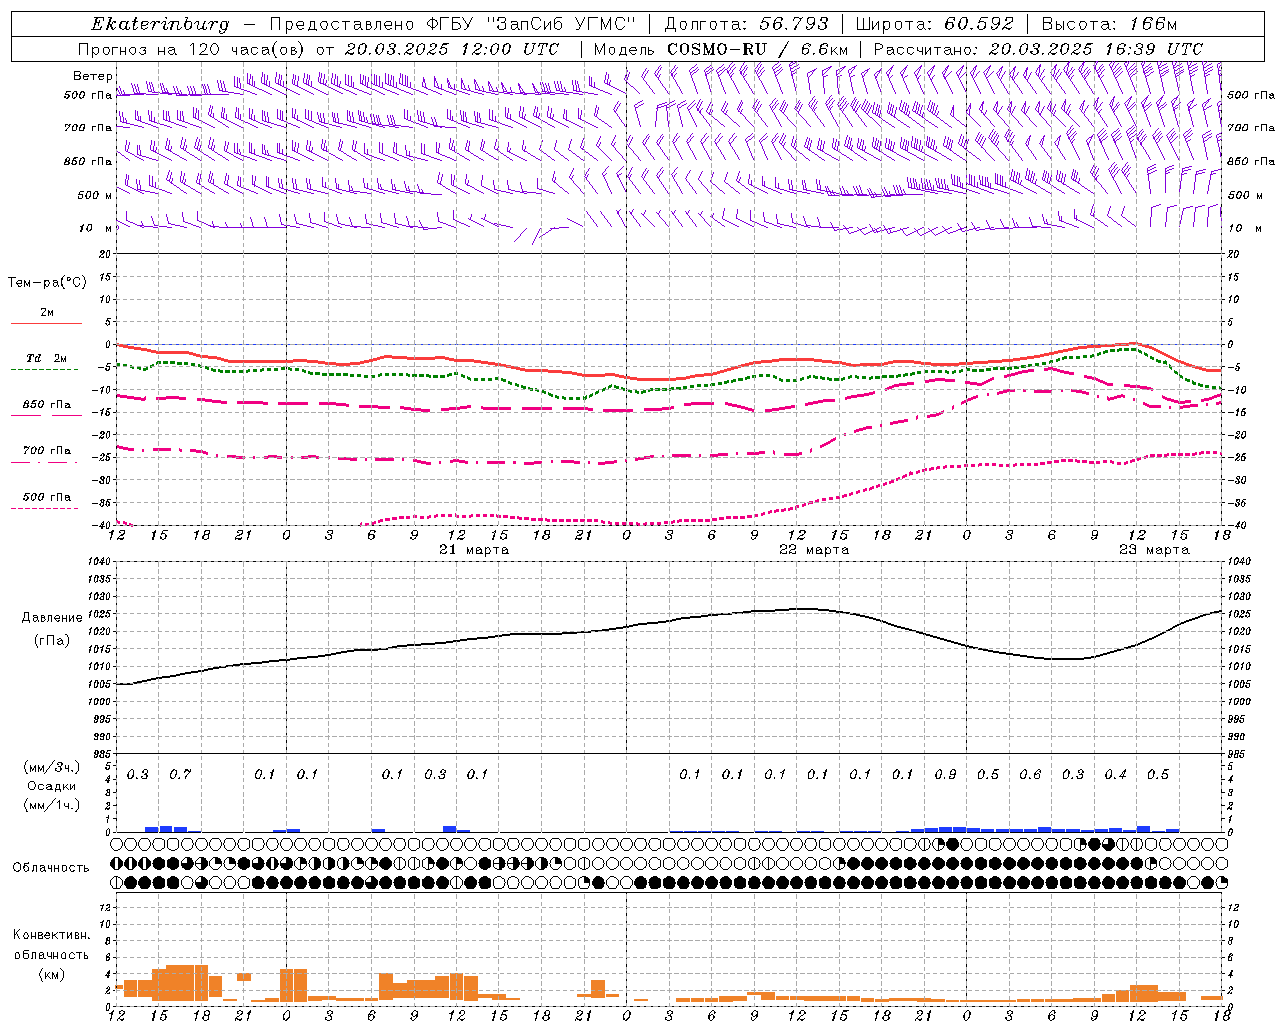Click the Рассчитано: 20.03.2025 16:39 UTC timestamp

pos(1038,49)
